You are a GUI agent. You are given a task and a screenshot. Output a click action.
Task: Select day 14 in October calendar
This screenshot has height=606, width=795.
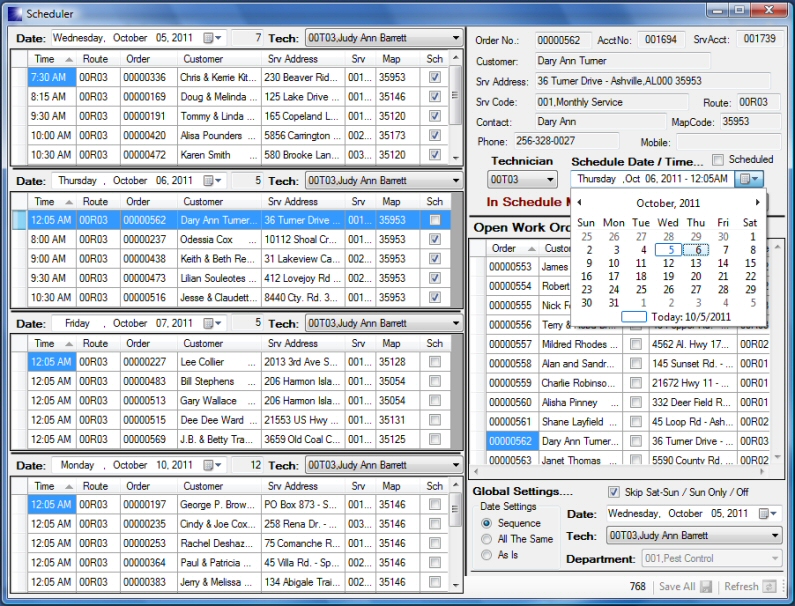click(723, 264)
